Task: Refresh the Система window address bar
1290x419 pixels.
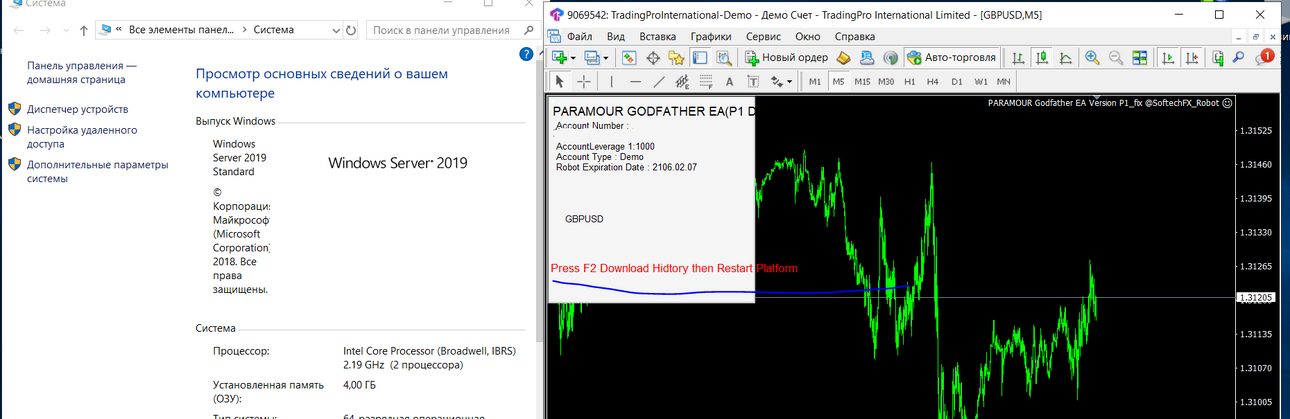Action: click(x=350, y=30)
